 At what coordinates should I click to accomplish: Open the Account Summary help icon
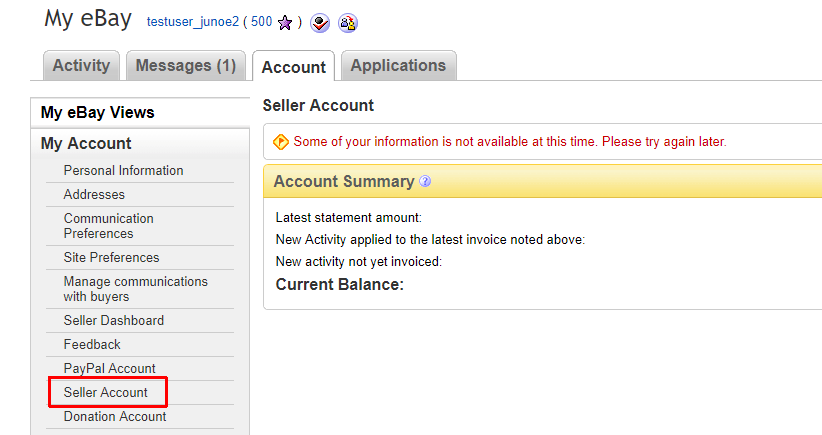click(425, 181)
